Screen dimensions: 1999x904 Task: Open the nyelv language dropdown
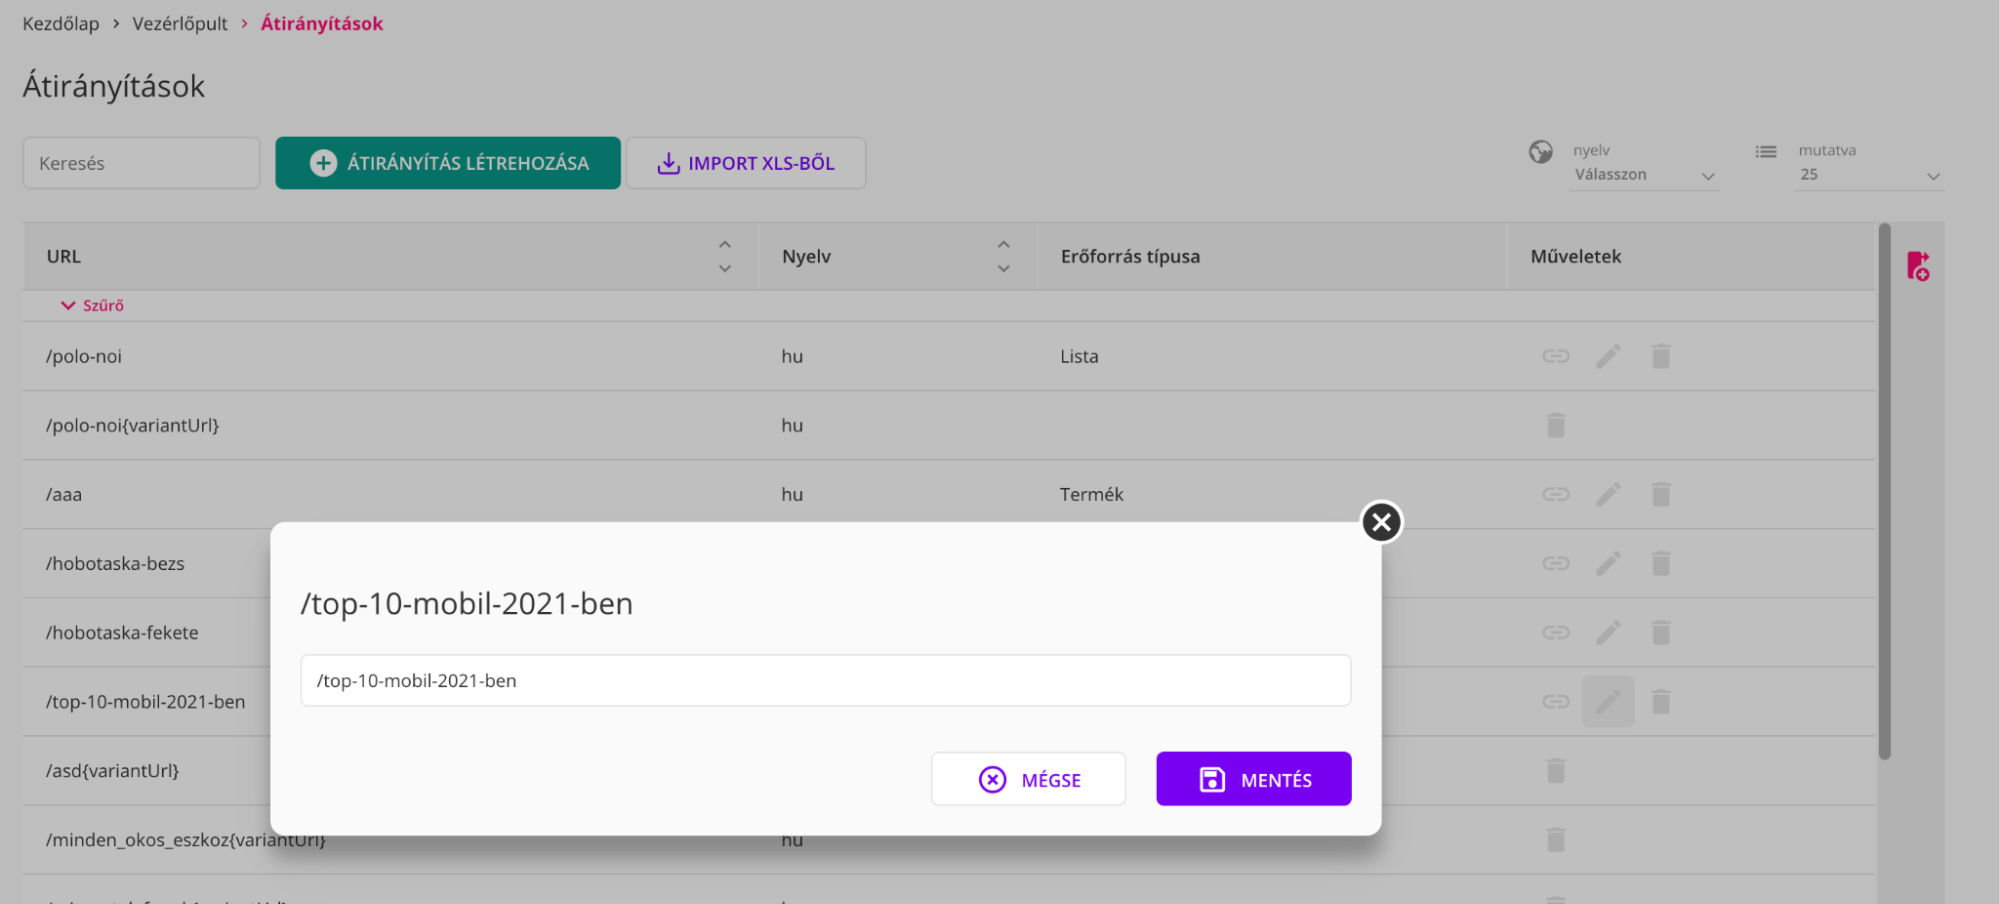pyautogui.click(x=1643, y=175)
